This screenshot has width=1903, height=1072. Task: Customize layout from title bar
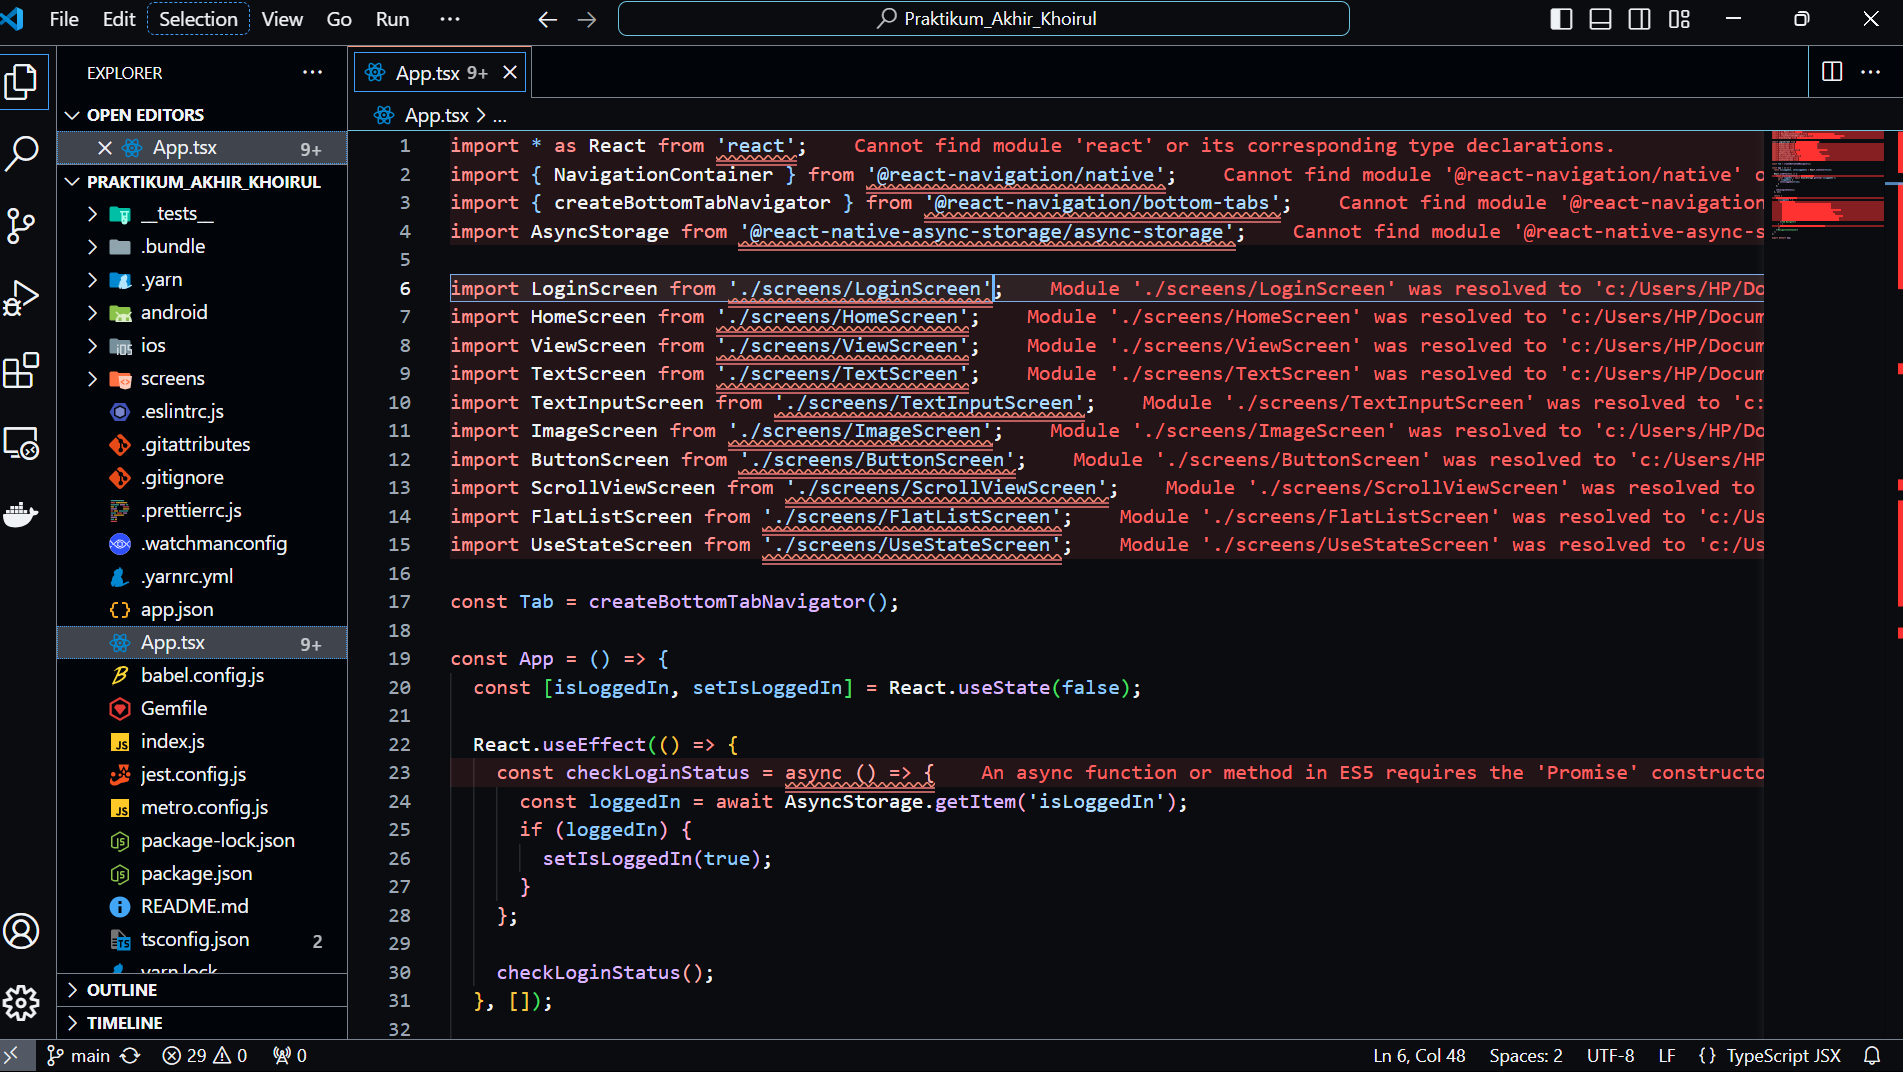click(1679, 19)
